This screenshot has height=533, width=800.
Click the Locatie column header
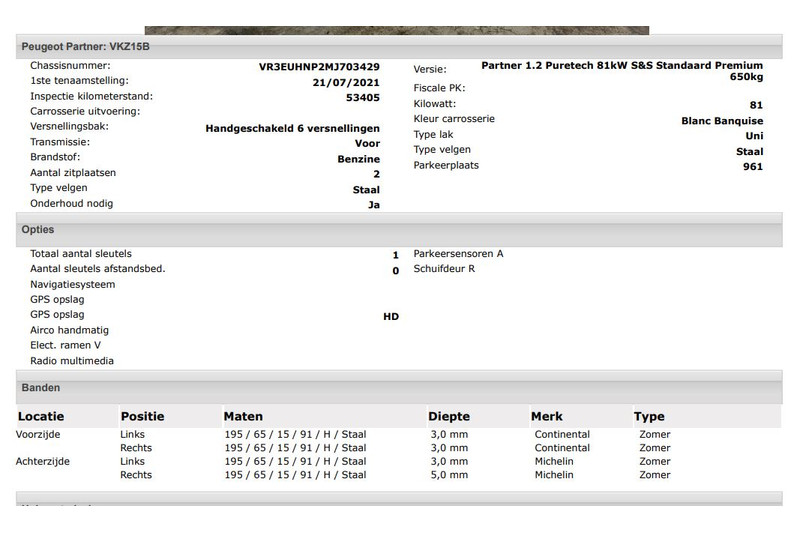[x=41, y=416]
